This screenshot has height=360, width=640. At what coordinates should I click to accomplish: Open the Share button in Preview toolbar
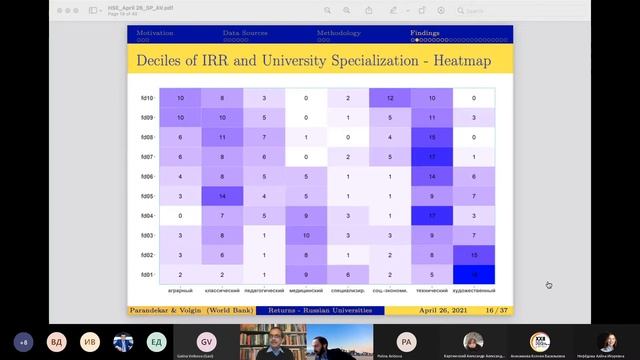click(369, 11)
